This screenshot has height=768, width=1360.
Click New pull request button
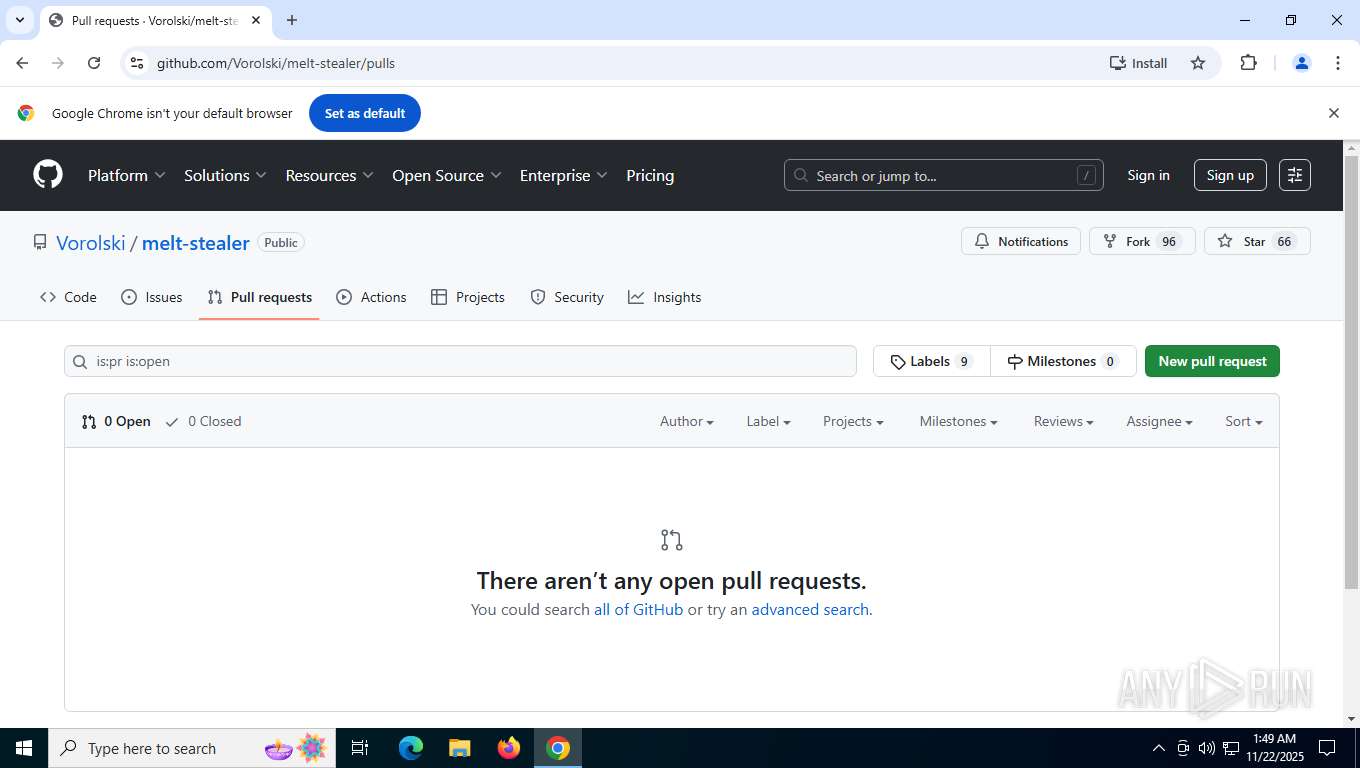click(1212, 361)
